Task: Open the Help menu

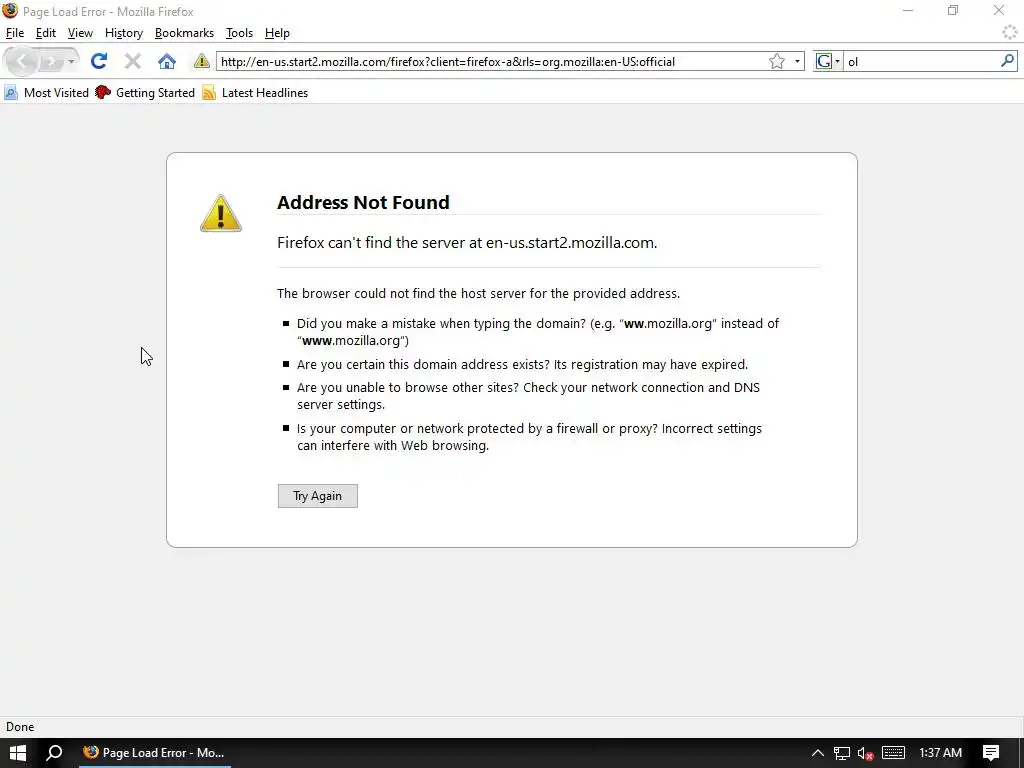Action: point(277,33)
